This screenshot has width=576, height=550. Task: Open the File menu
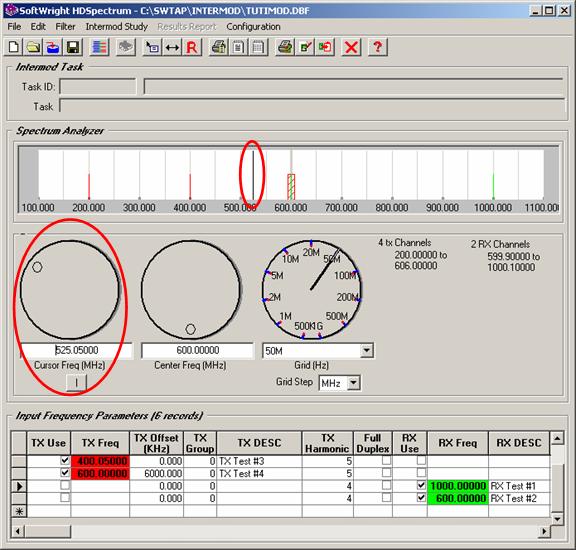pos(14,26)
